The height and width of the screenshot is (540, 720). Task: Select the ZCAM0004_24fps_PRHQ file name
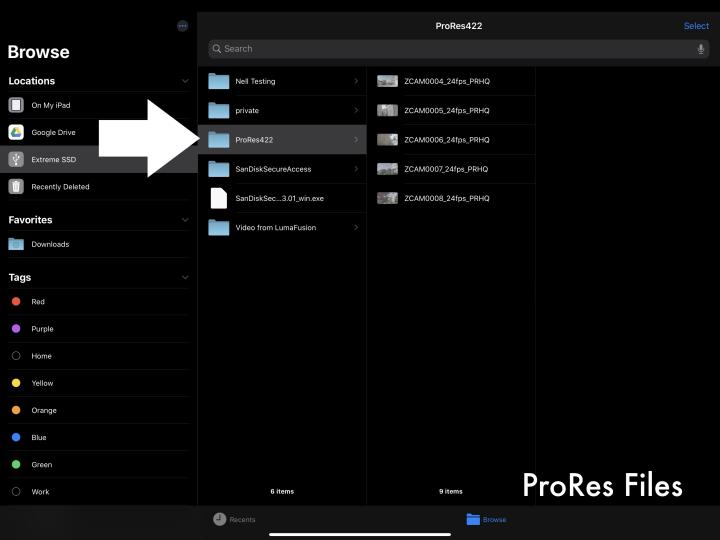tap(447, 81)
